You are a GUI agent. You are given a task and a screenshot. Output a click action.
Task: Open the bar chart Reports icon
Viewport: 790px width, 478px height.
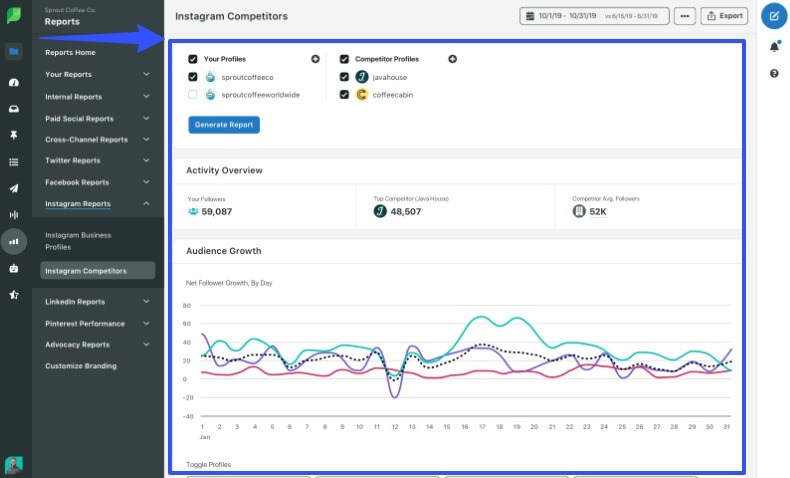(14, 240)
